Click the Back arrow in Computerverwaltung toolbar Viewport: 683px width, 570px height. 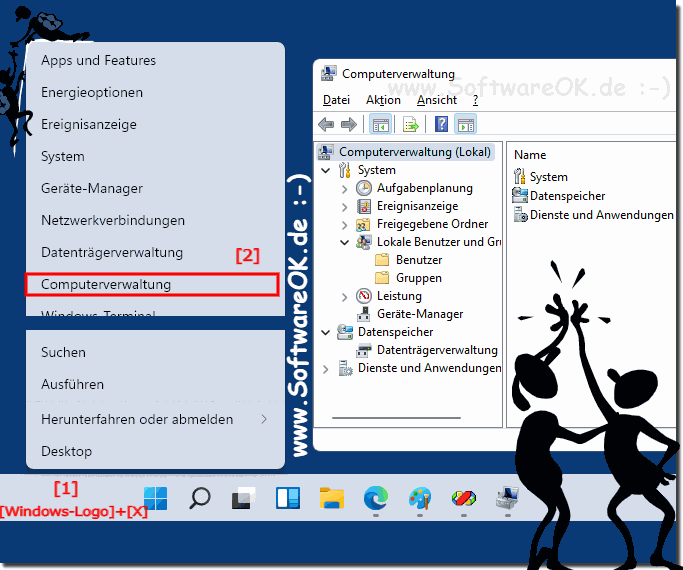coord(326,125)
